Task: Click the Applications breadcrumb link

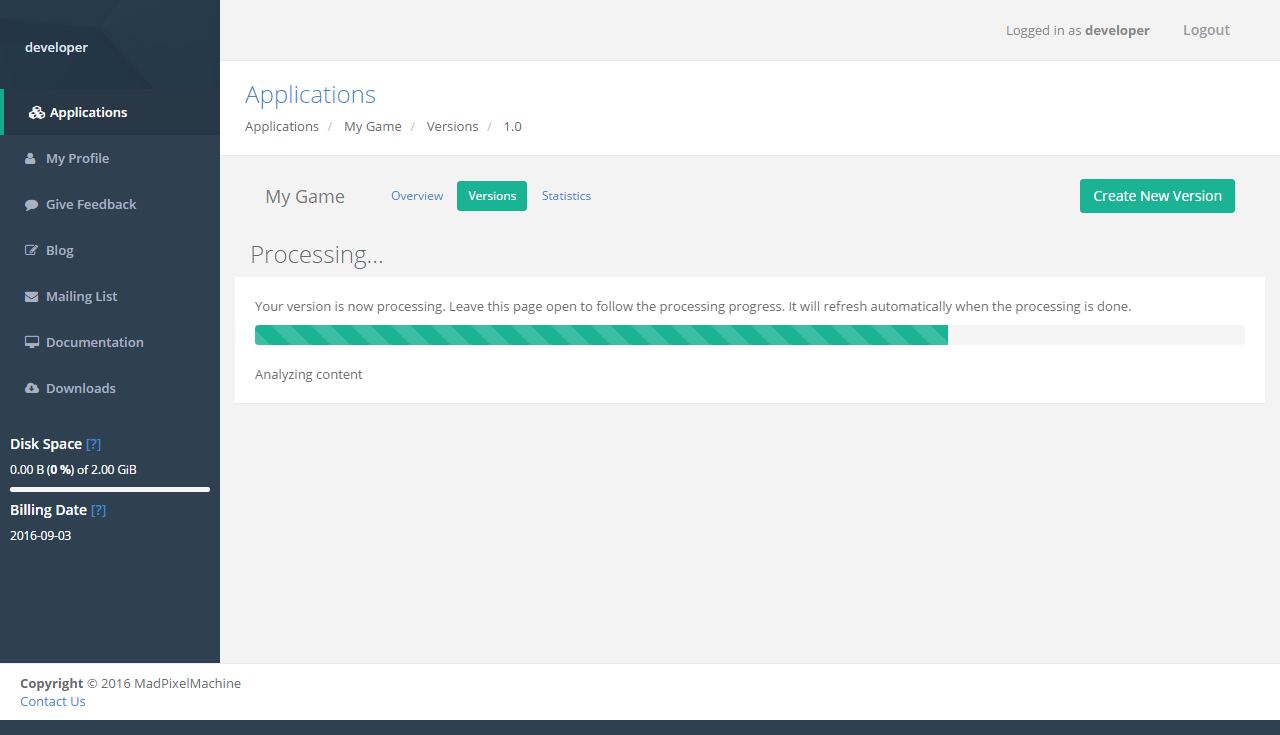Action: point(282,127)
